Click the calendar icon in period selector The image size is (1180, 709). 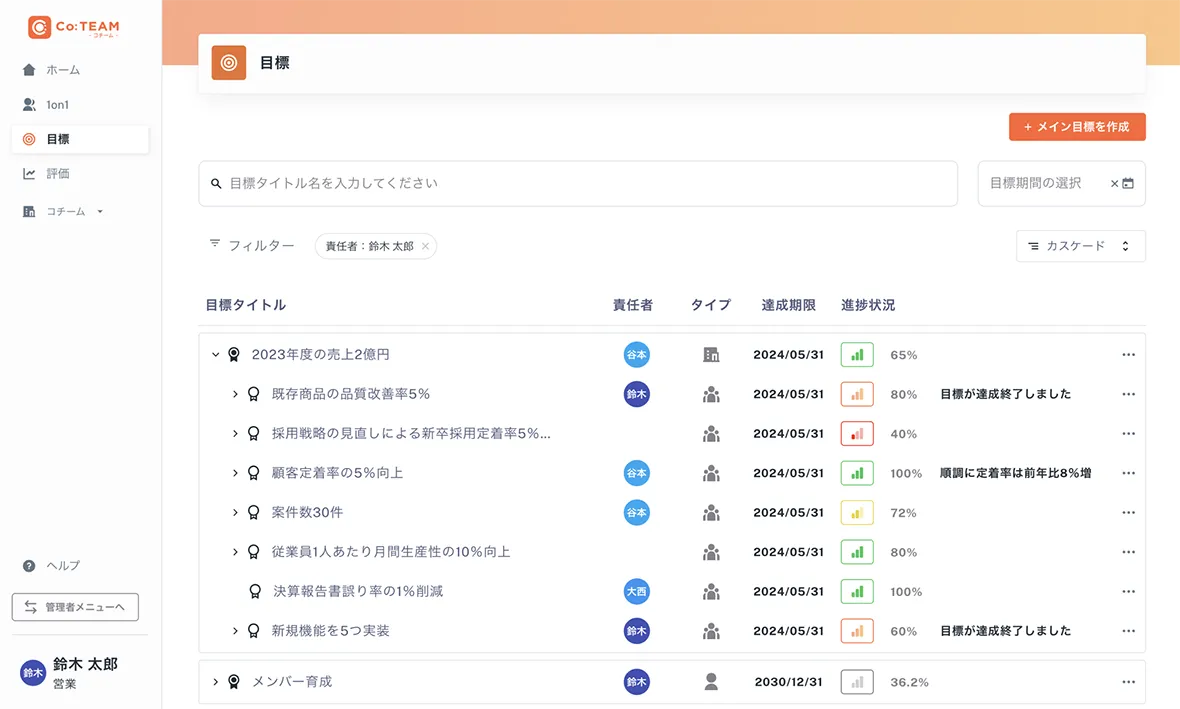(1128, 184)
